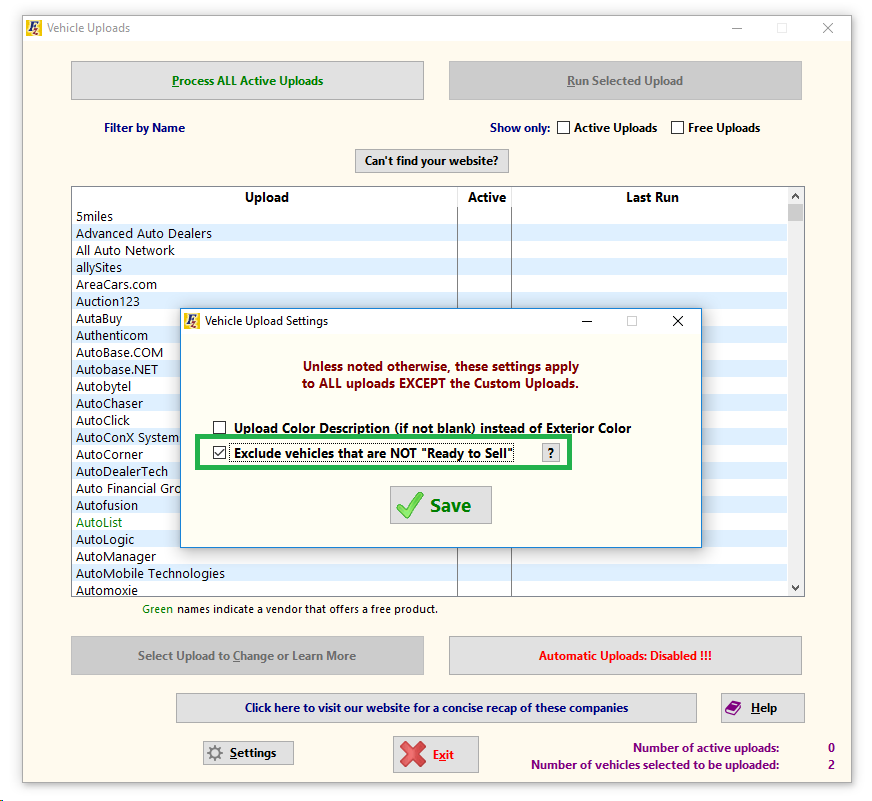The height and width of the screenshot is (801, 872).
Task: Select Automoxie in upload list
Action: coord(429,590)
